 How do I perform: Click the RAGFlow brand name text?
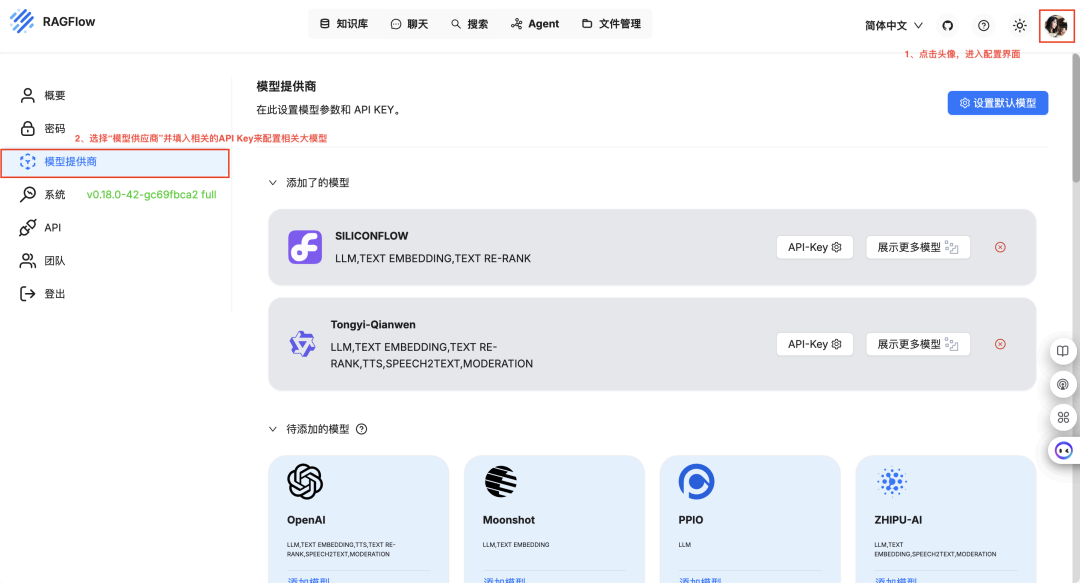69,22
